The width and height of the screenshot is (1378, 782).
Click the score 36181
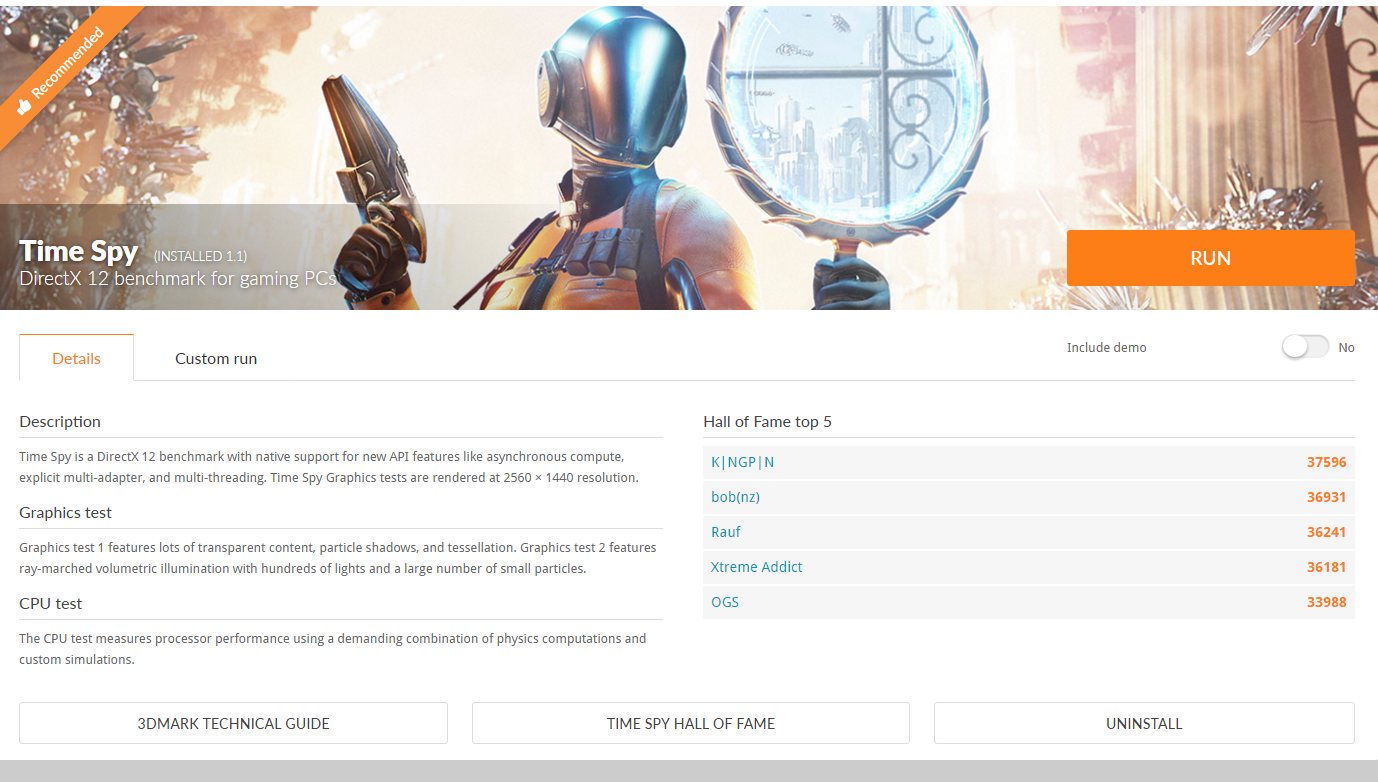click(x=1326, y=567)
